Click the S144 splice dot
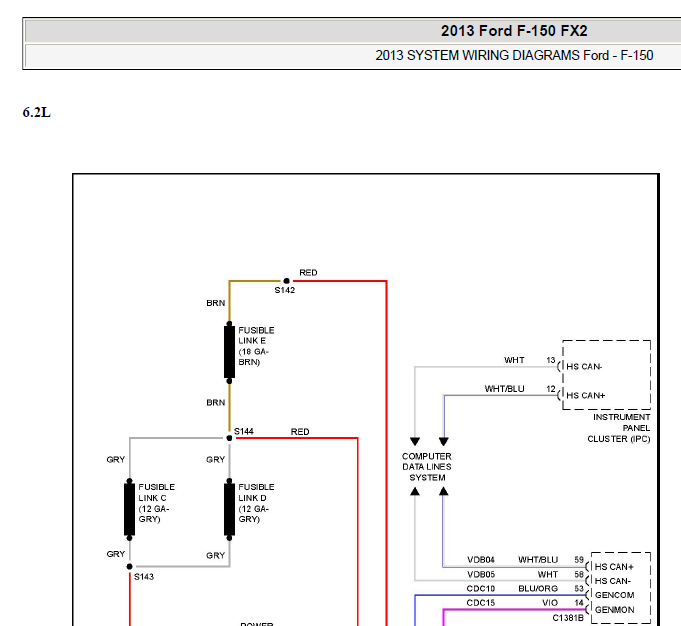The height and width of the screenshot is (626, 681). pyautogui.click(x=229, y=438)
